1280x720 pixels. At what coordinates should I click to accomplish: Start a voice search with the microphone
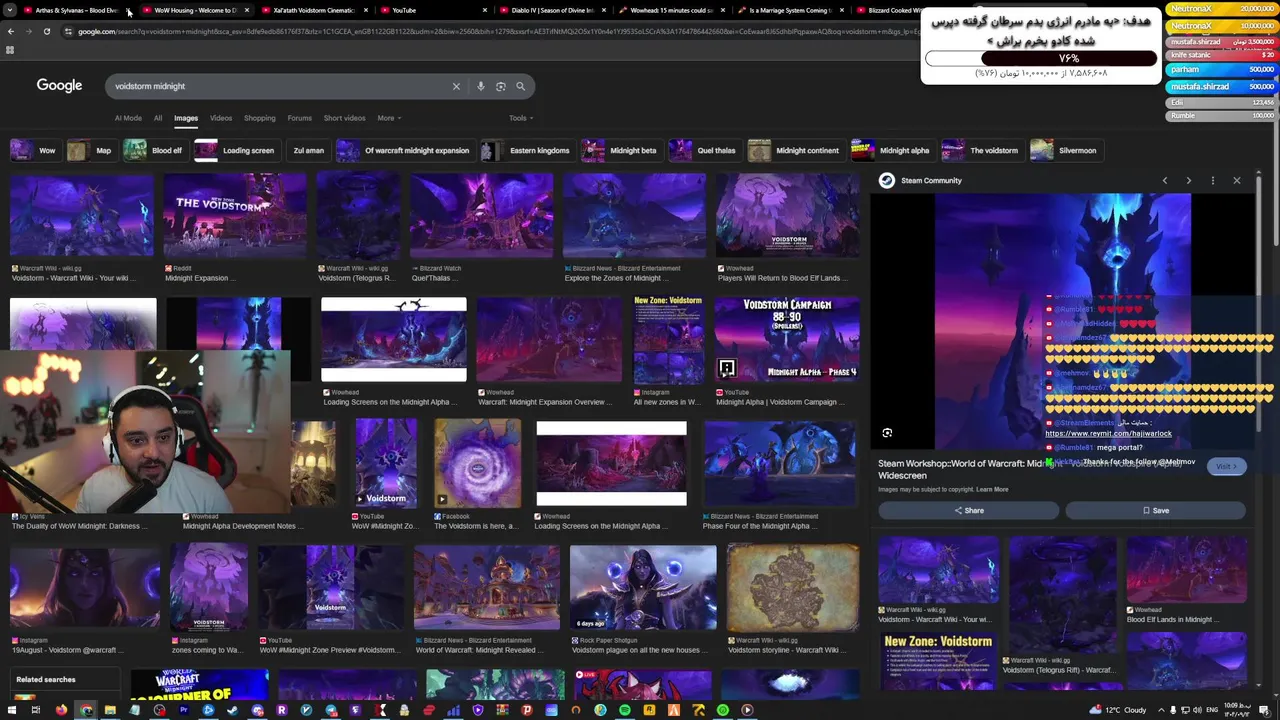coord(481,86)
